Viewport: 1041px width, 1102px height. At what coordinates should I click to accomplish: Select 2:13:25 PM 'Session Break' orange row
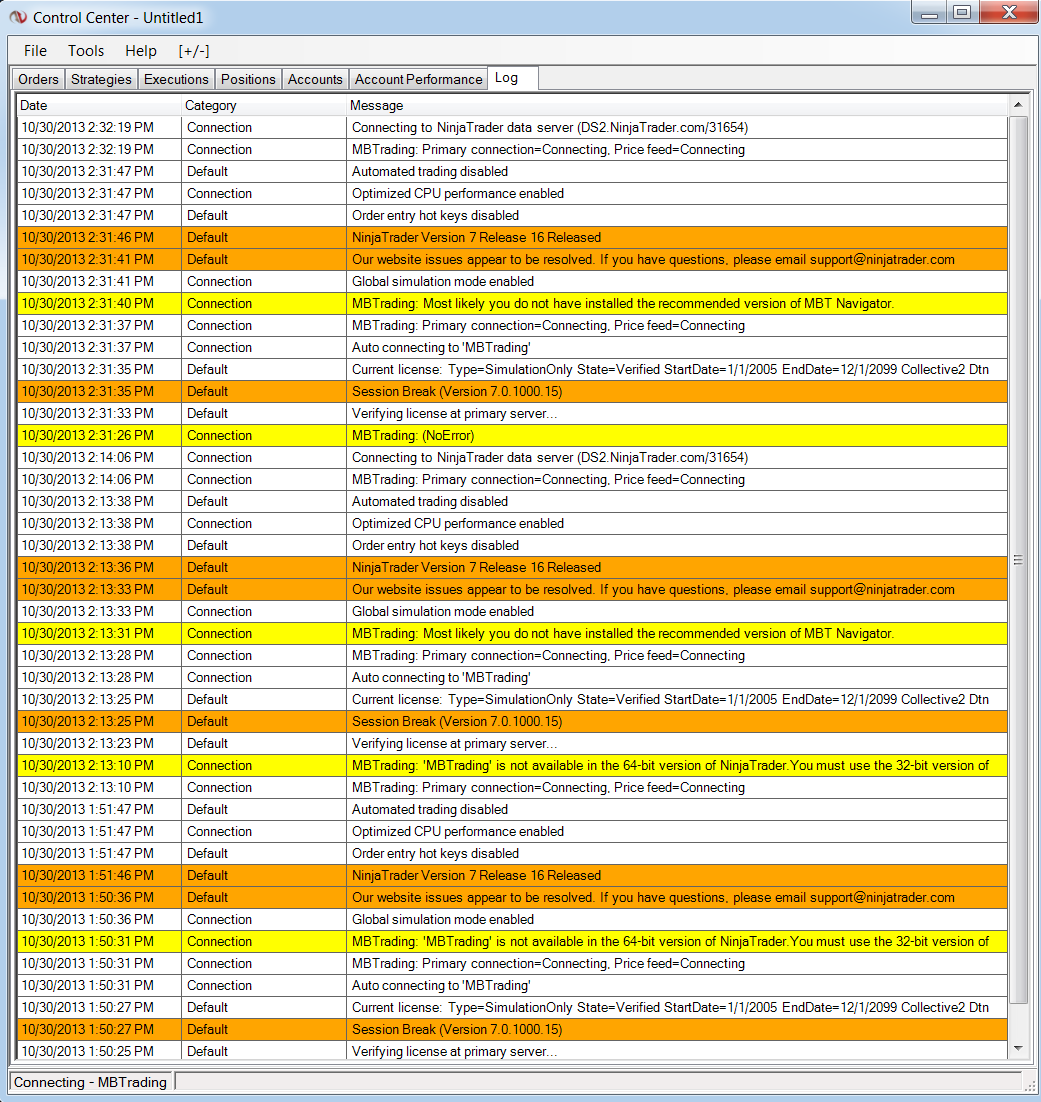coord(512,721)
